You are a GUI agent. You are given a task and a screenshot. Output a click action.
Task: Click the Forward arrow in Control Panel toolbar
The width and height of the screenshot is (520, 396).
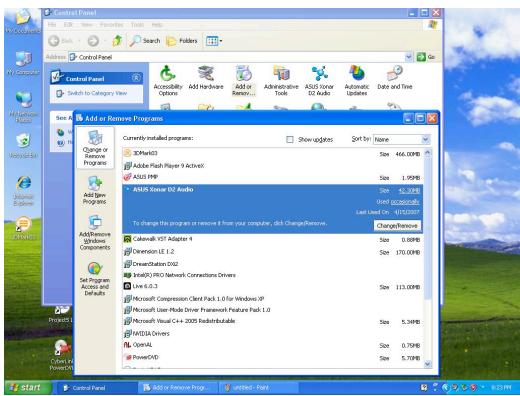(93, 41)
